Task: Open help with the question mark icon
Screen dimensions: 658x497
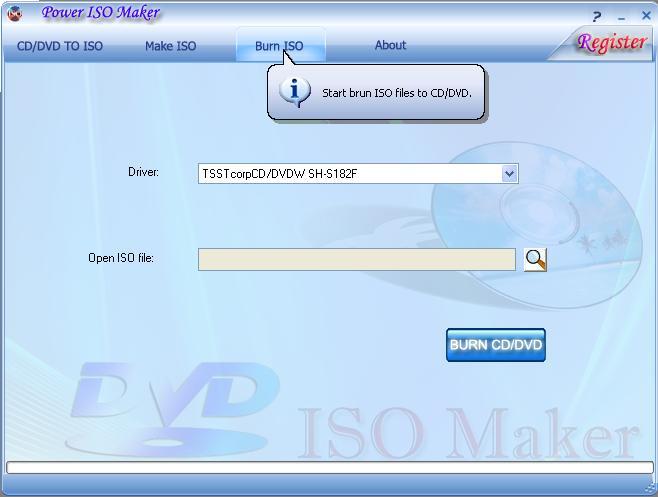Action: pos(597,17)
